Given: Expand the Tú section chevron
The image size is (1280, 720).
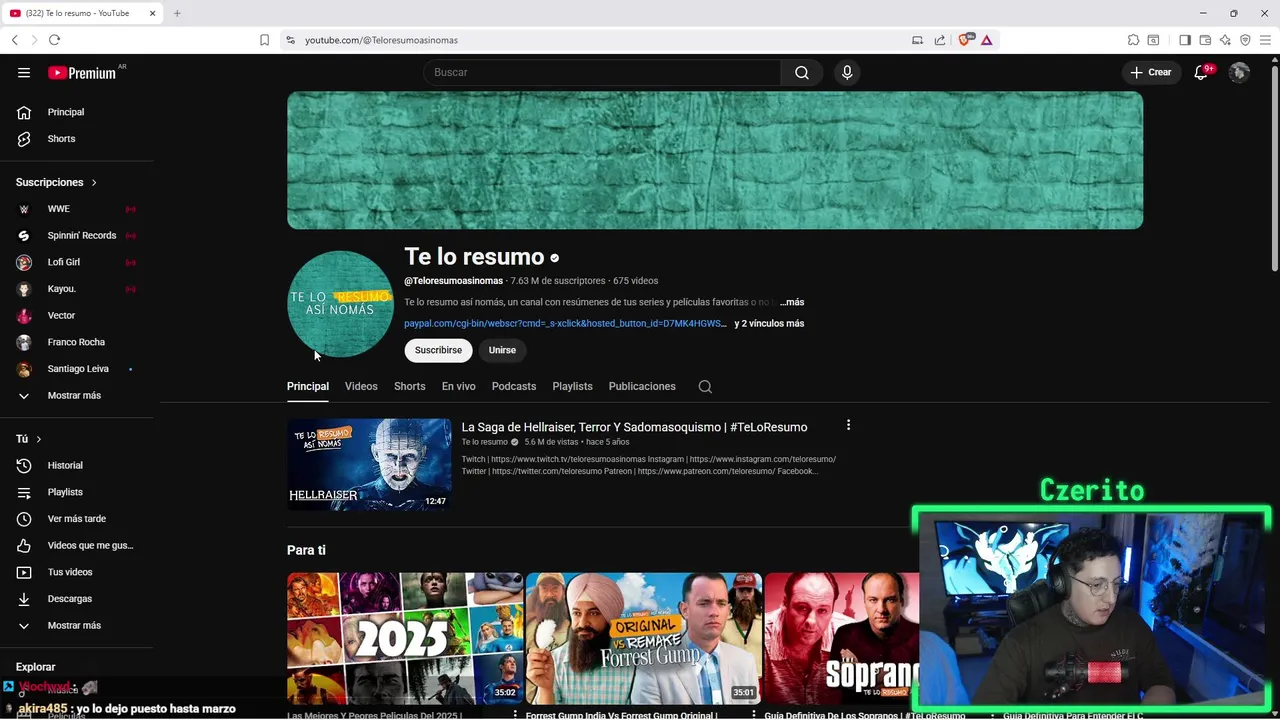Looking at the screenshot, I should [x=39, y=439].
